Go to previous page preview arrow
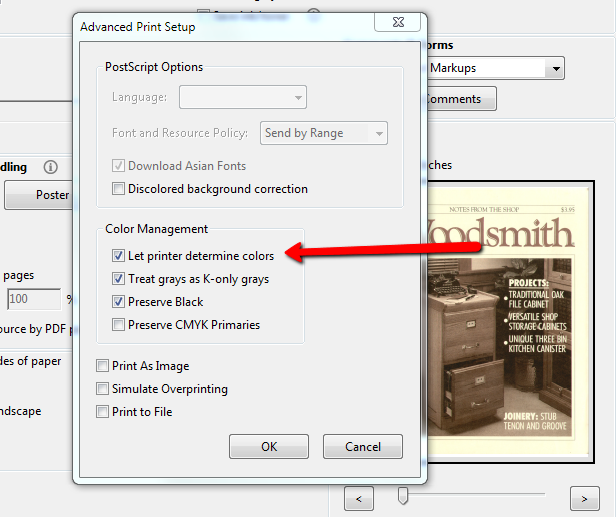Screen dimensions: 616x517 coord(359,497)
